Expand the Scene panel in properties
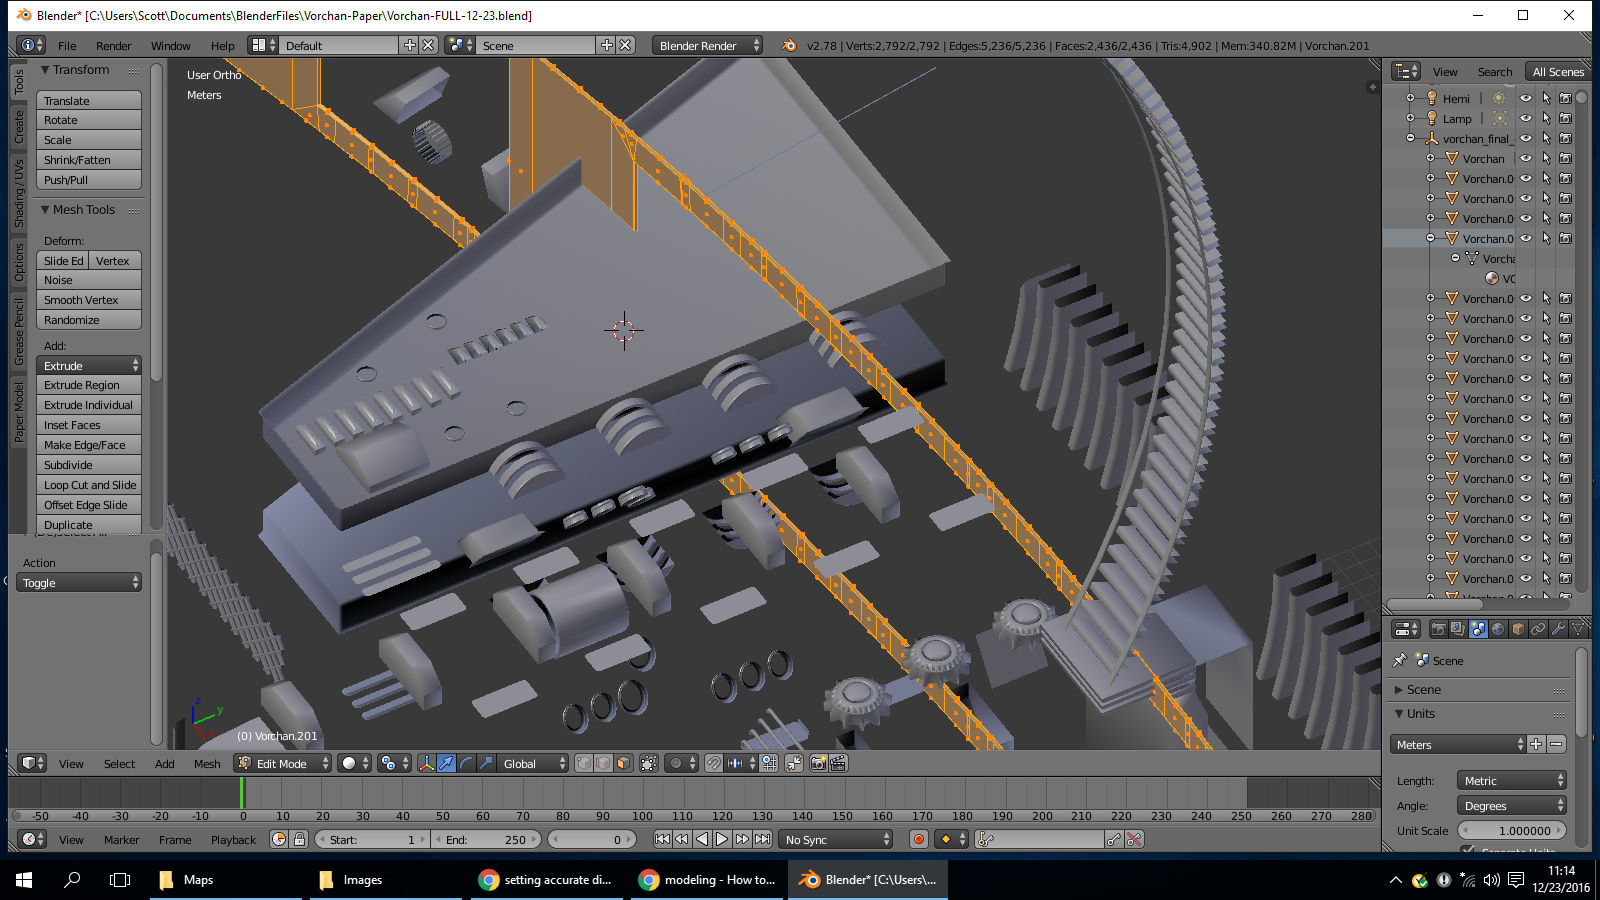1600x900 pixels. (1399, 689)
